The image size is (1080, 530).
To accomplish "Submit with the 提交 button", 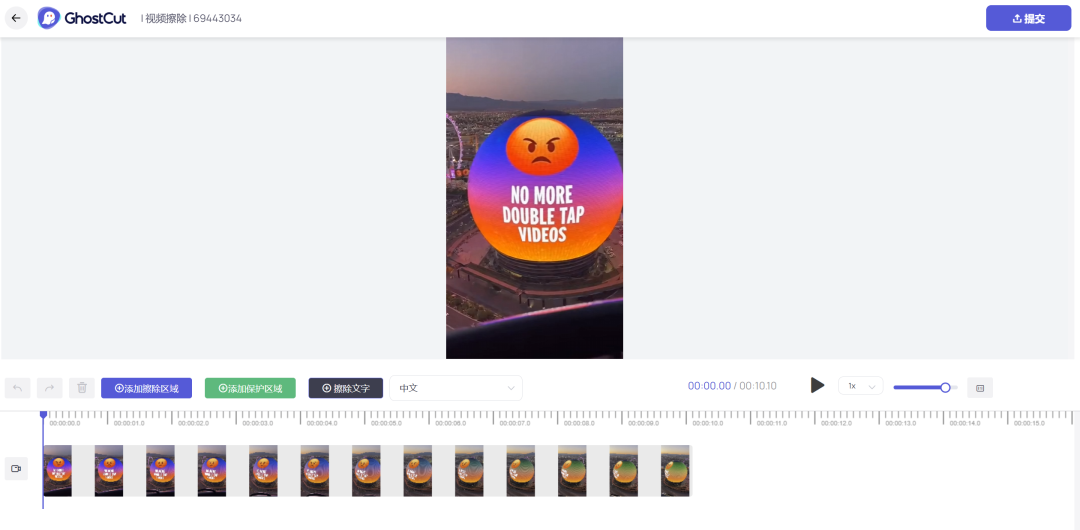I will point(1028,19).
